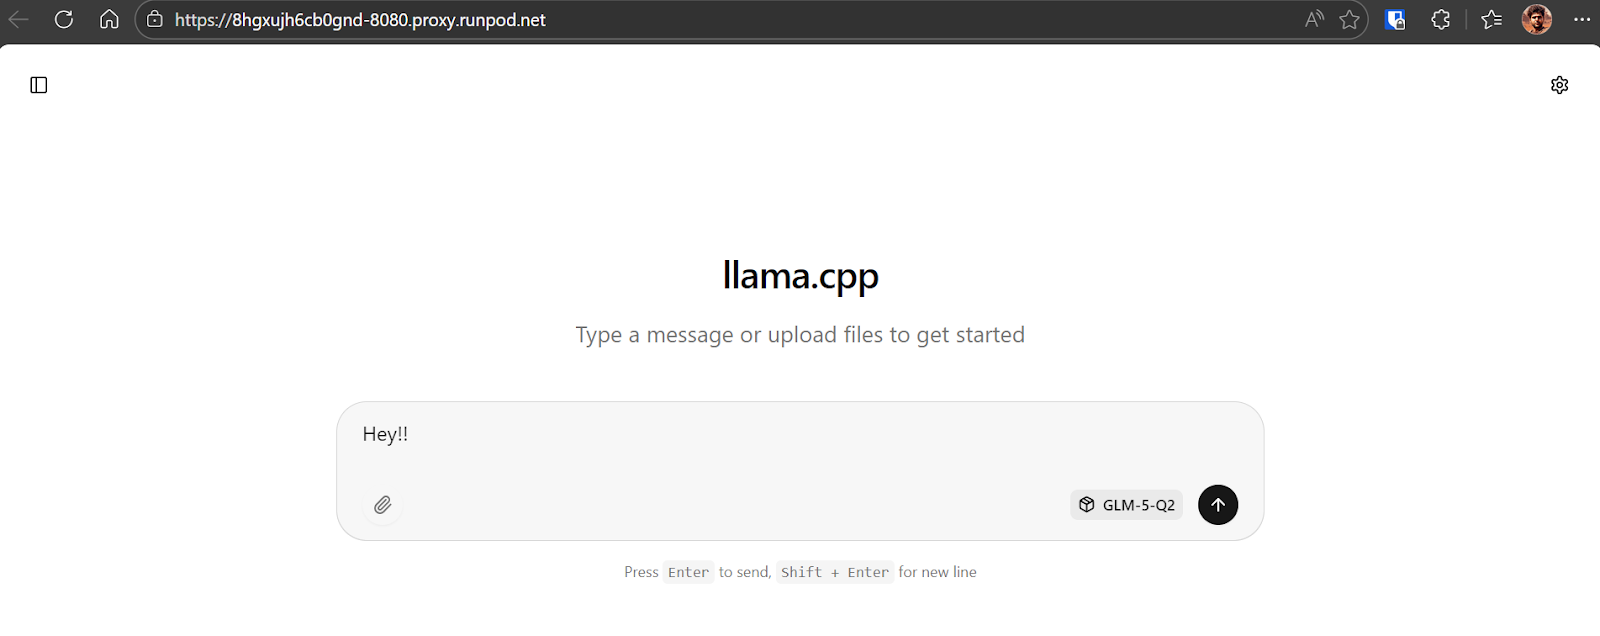Open the settings gear
The height and width of the screenshot is (636, 1600).
click(x=1561, y=84)
